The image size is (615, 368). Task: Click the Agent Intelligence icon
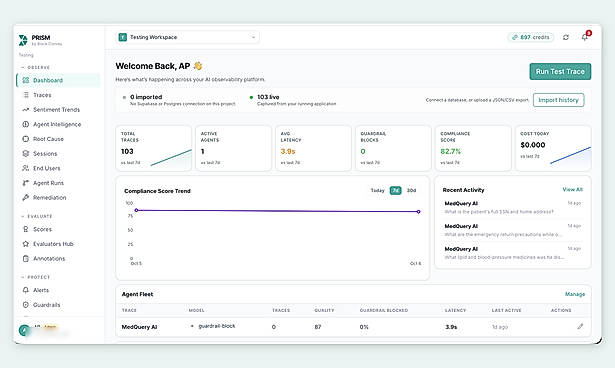(26, 124)
